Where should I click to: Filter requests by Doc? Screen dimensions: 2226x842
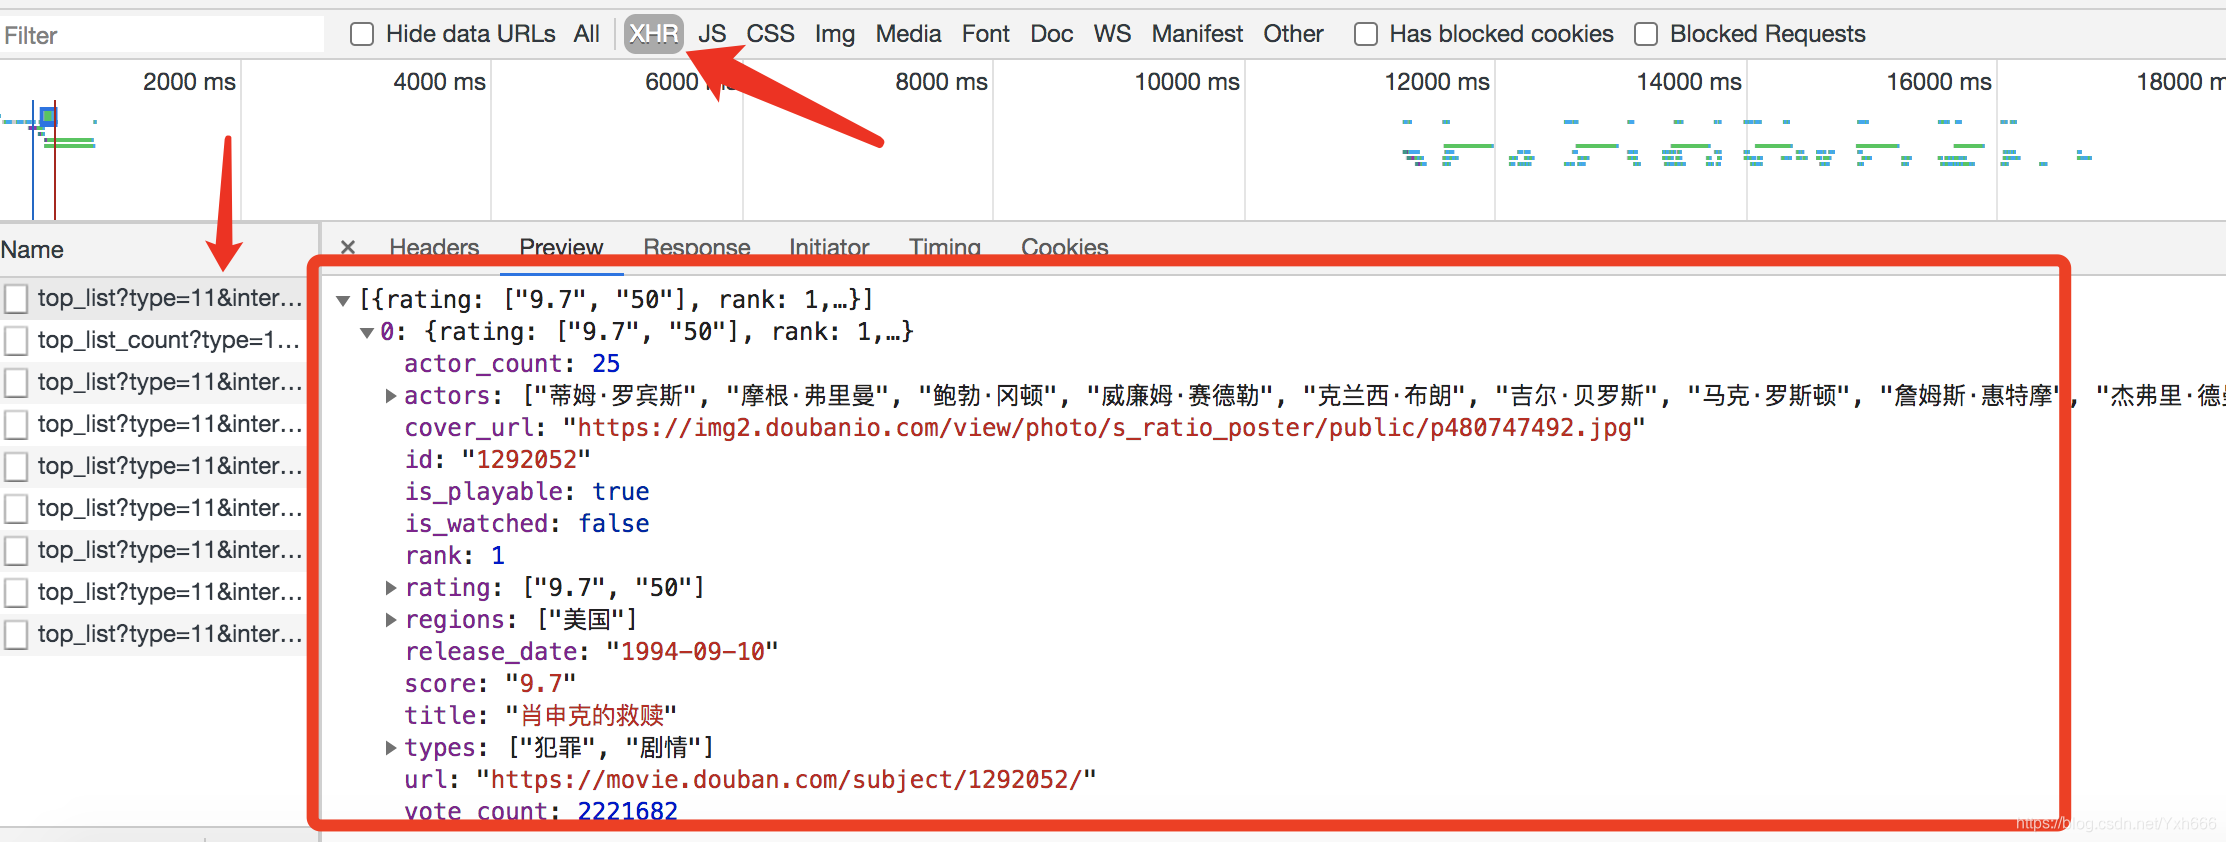[1052, 34]
